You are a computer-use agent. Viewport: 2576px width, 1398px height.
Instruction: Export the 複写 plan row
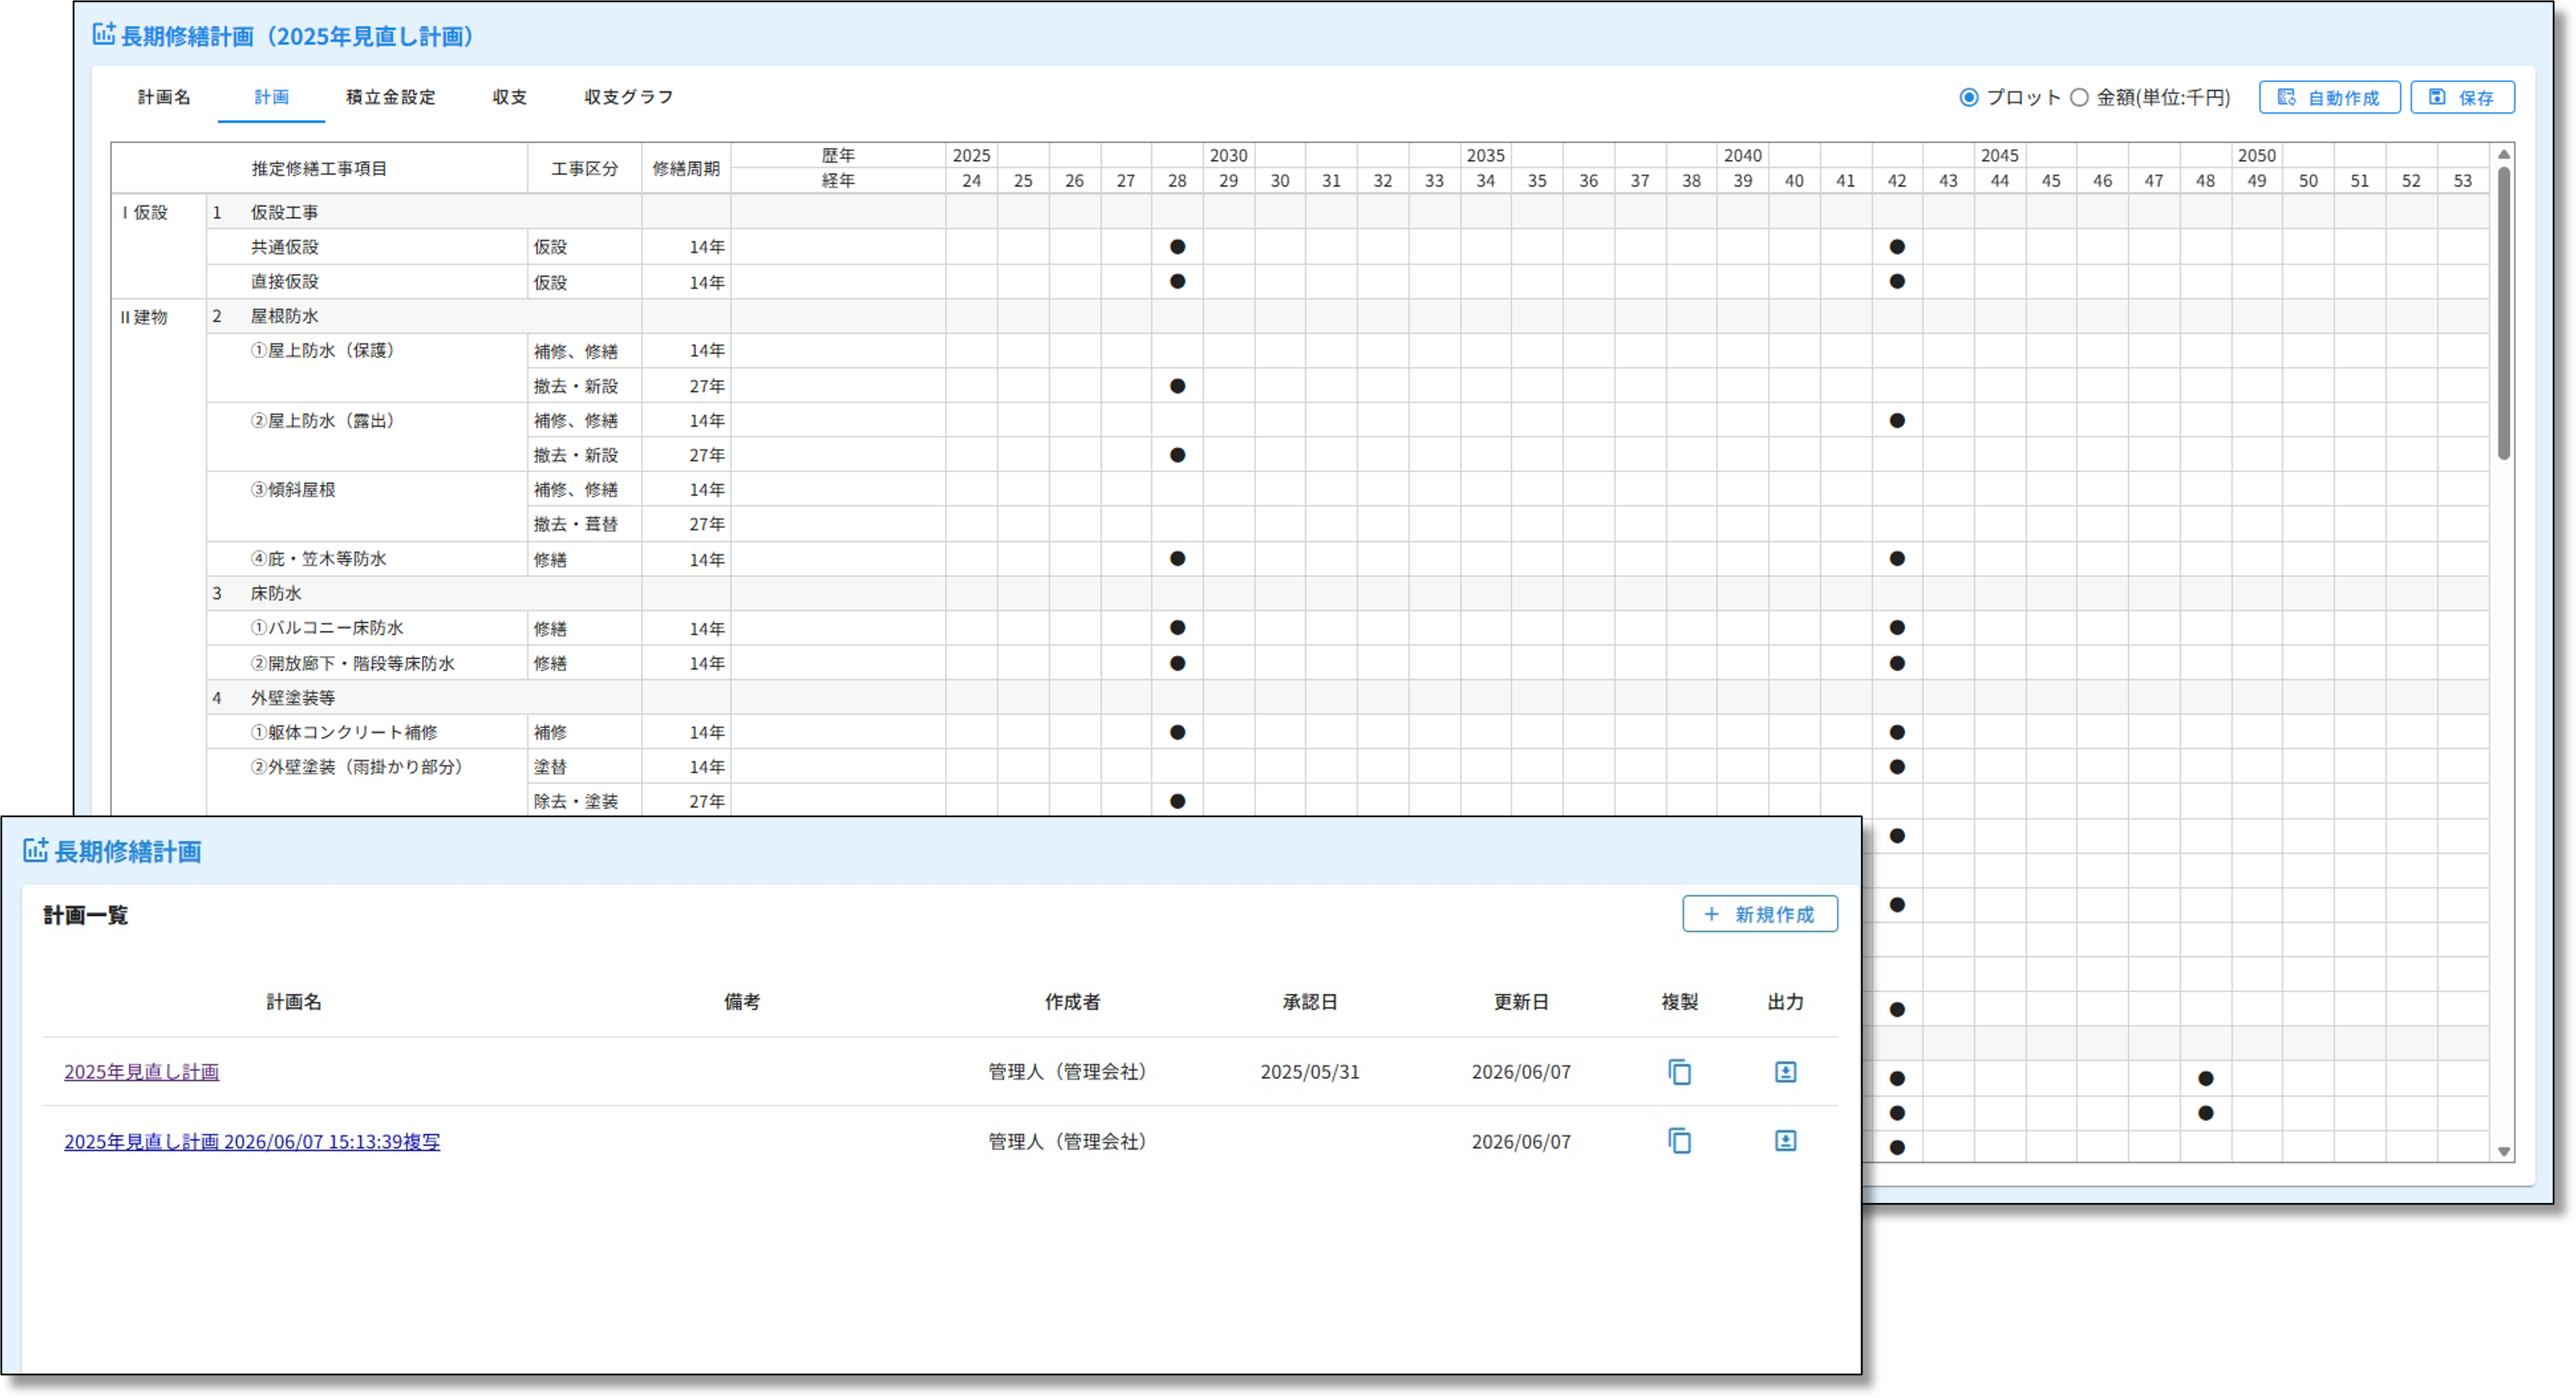[x=1785, y=1141]
